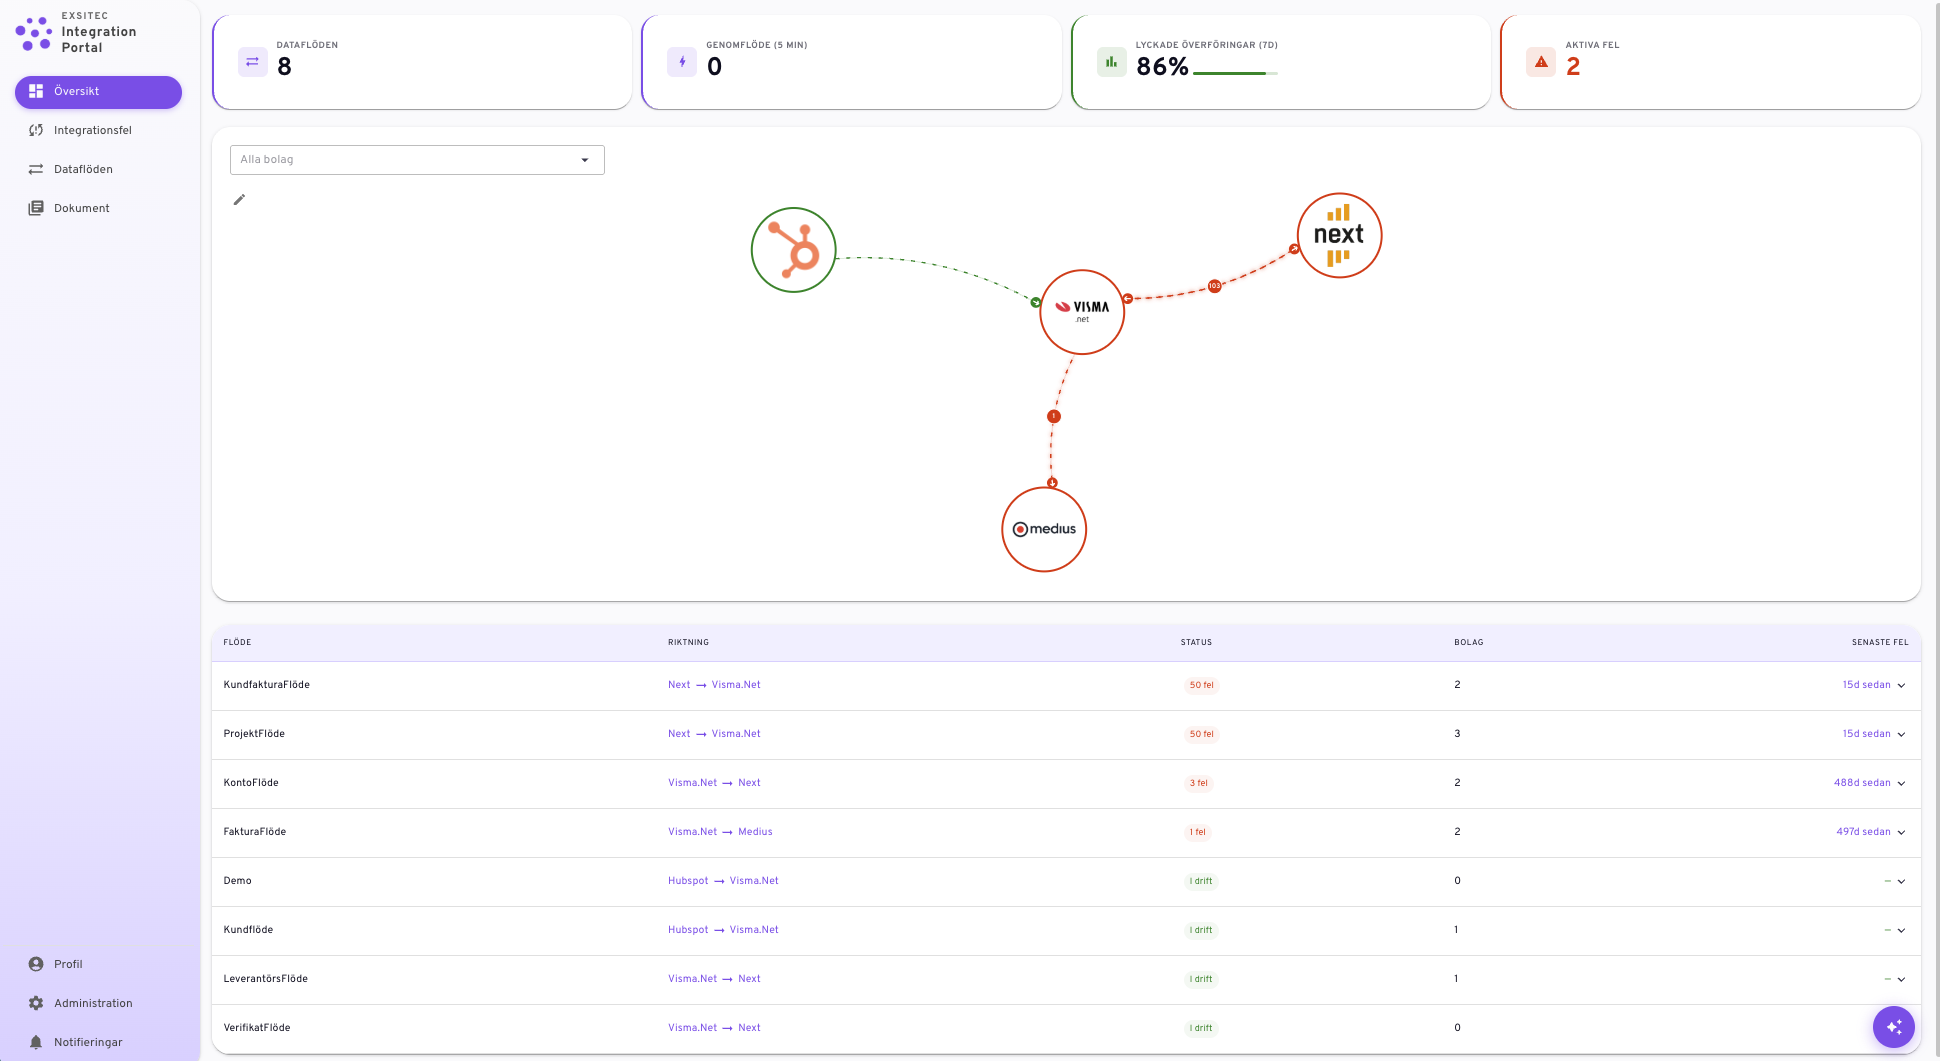Click the 86% success progress bar
Viewport: 1940px width, 1061px height.
1236,73
